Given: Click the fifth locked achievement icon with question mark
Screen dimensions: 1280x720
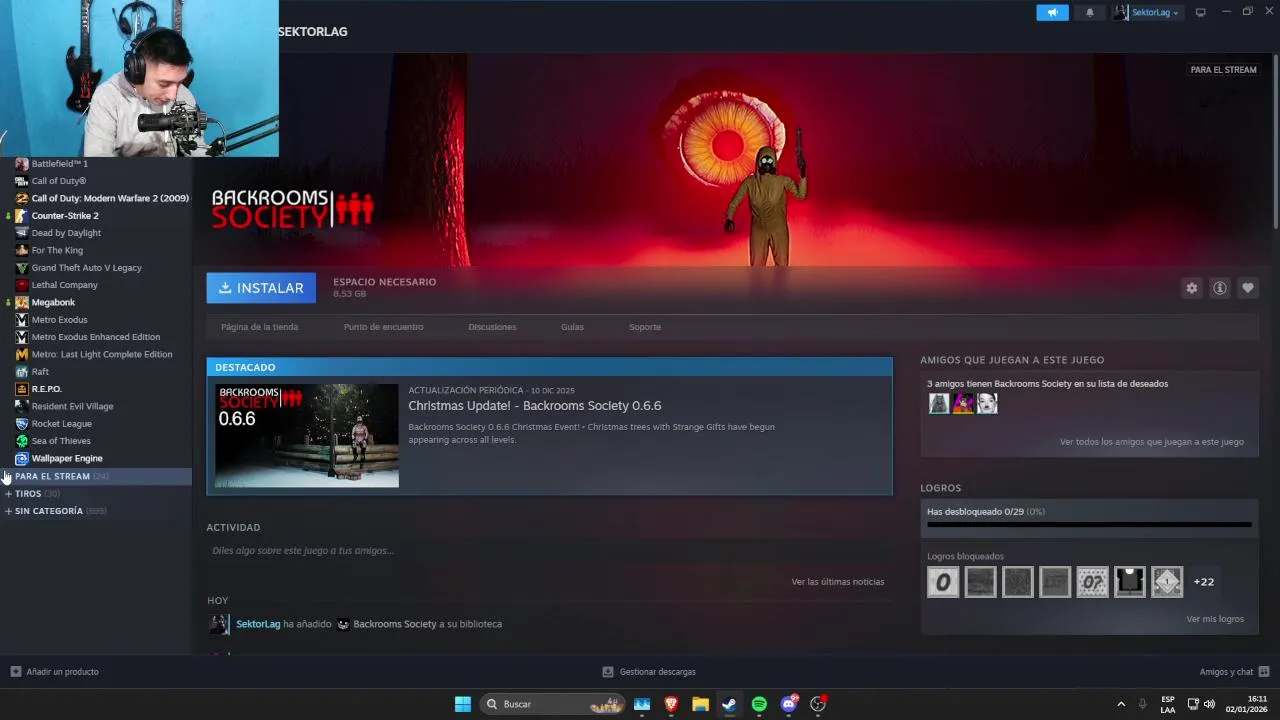Looking at the screenshot, I should pyautogui.click(x=1092, y=582).
